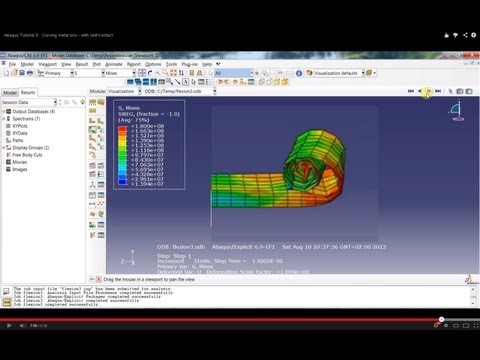The image size is (480, 360).
Task: Dislike the video with thumbs-down icon
Action: pos(456,35)
